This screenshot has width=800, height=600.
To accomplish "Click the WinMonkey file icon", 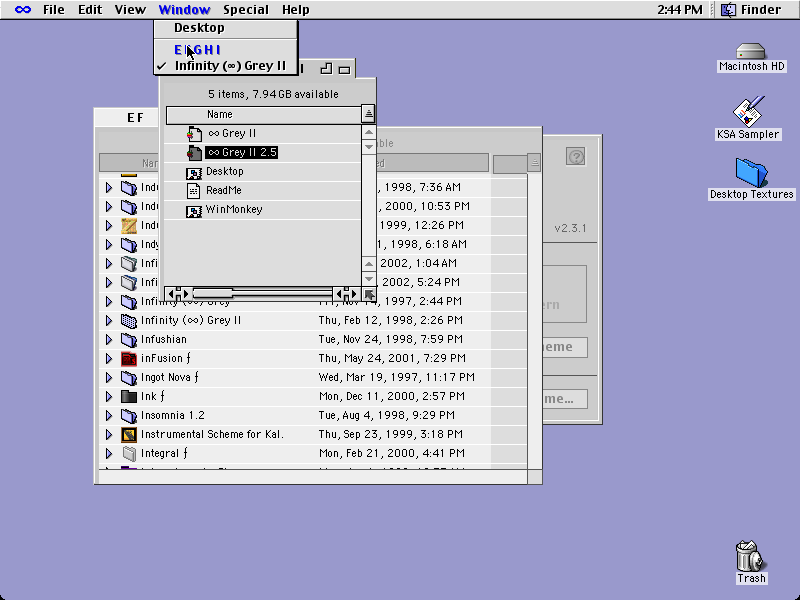I will (x=194, y=211).
